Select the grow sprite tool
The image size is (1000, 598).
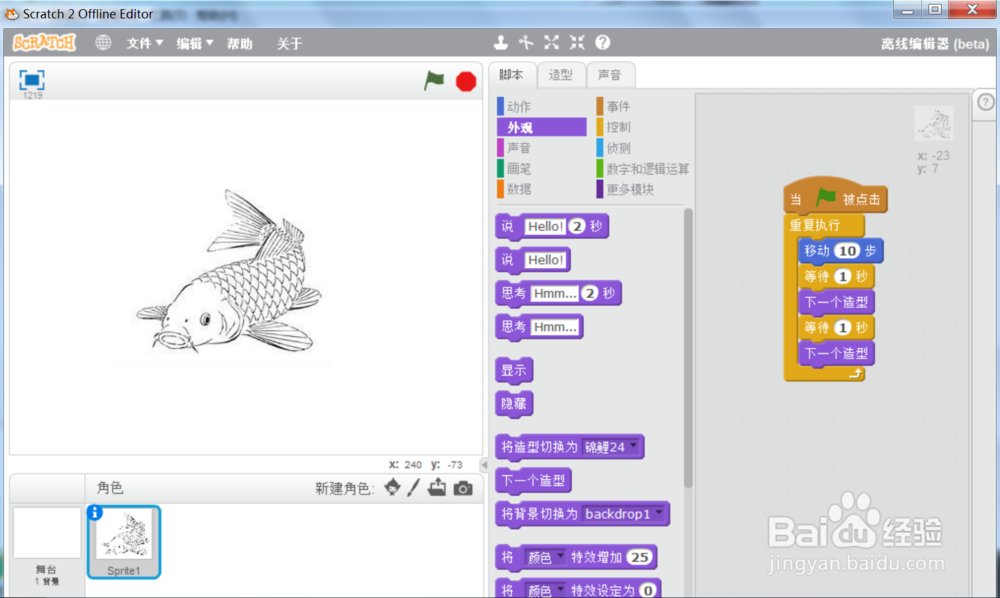tap(551, 43)
